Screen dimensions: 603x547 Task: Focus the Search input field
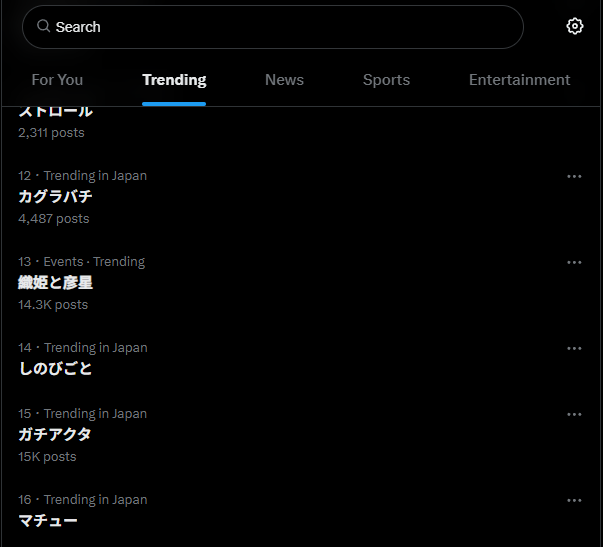coord(273,27)
